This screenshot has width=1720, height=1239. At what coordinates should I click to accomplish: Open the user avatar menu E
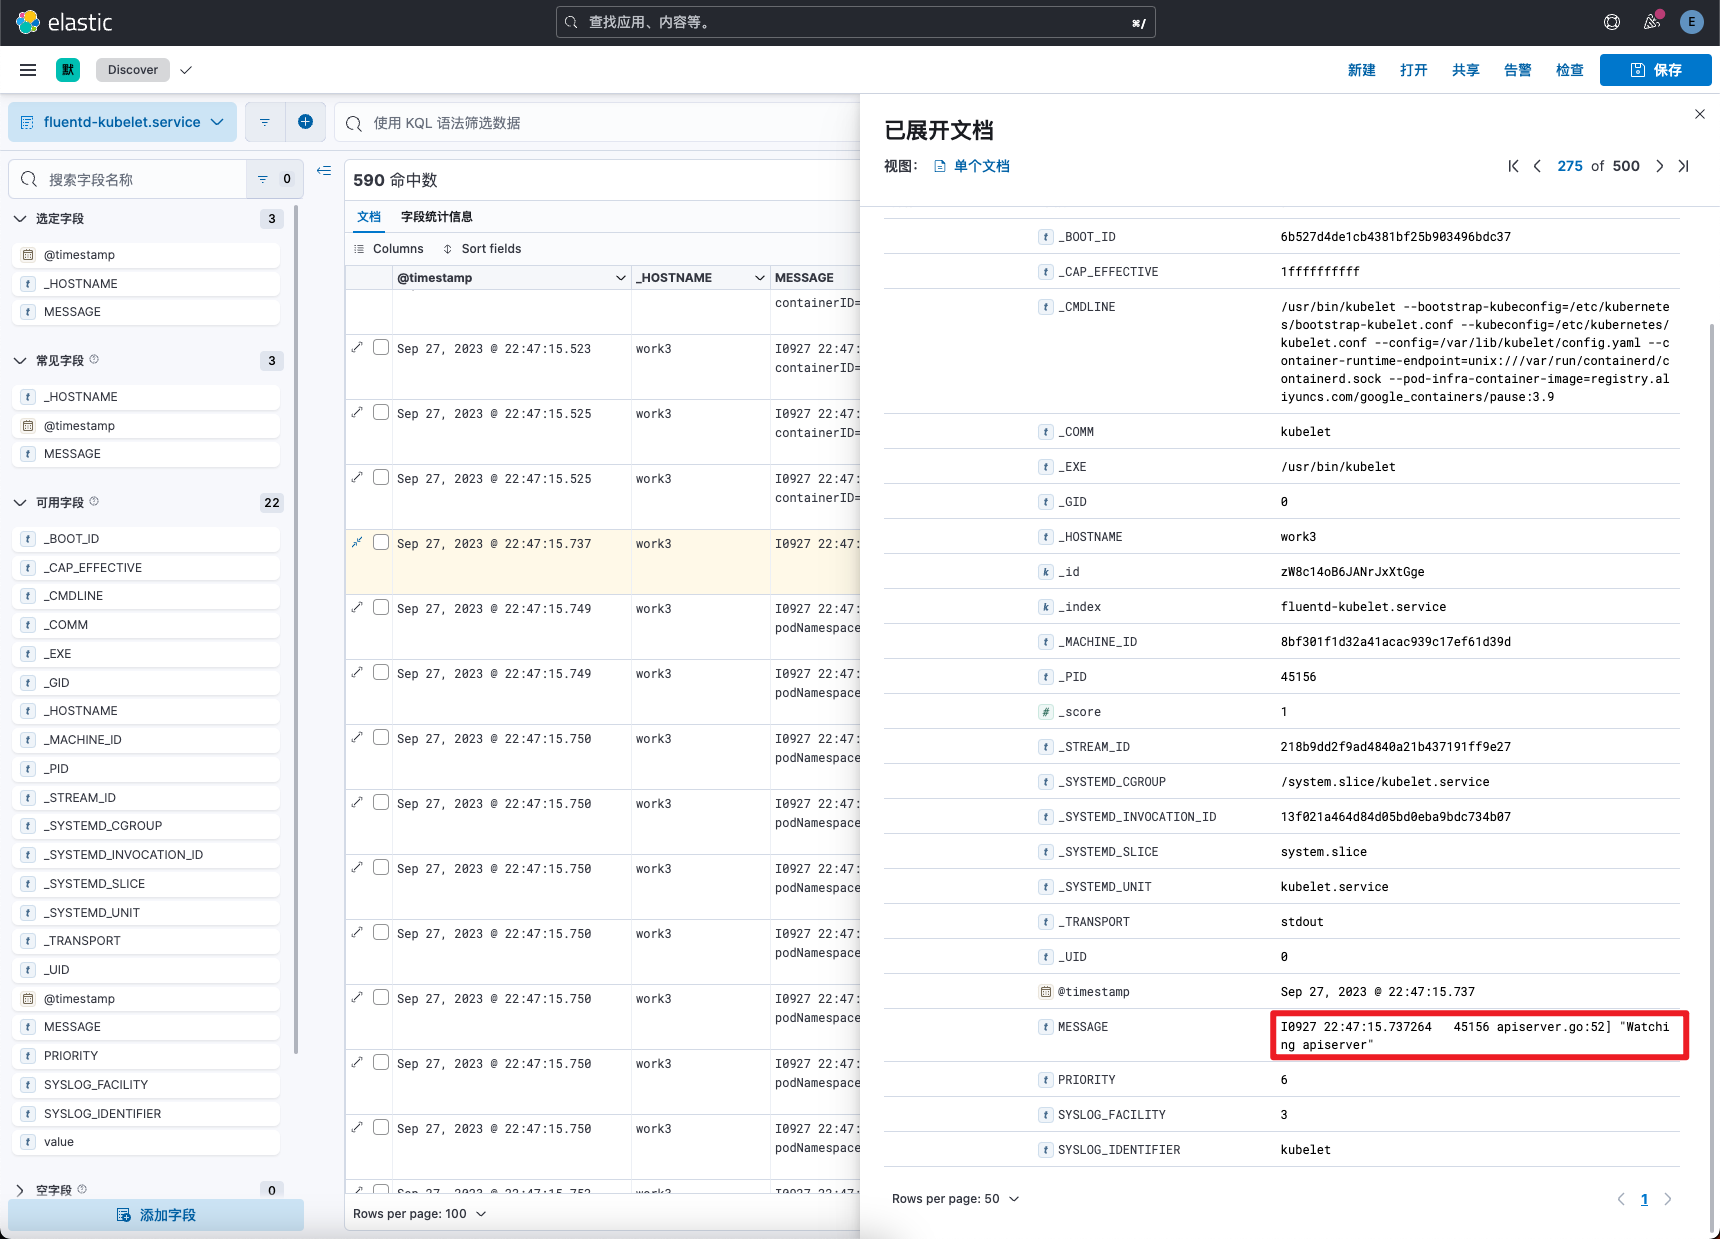[1692, 22]
